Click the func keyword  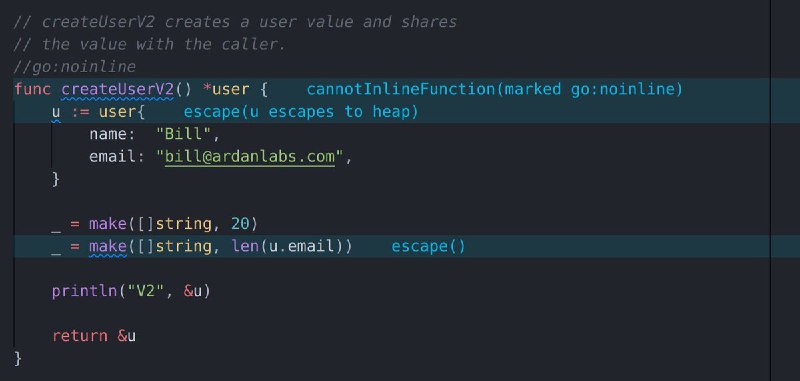coord(33,89)
